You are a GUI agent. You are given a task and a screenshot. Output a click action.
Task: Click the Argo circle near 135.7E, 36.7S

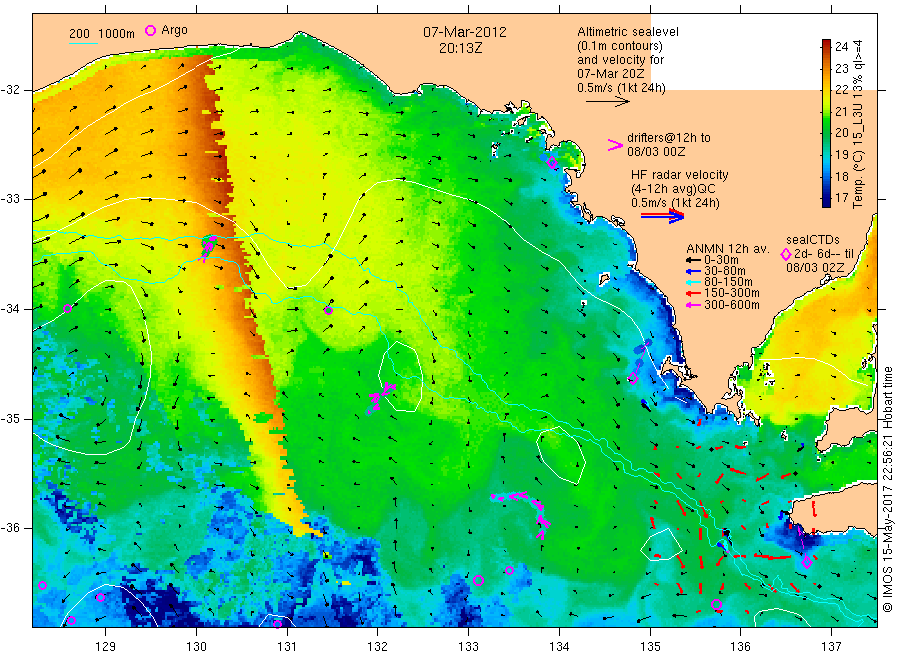716,604
